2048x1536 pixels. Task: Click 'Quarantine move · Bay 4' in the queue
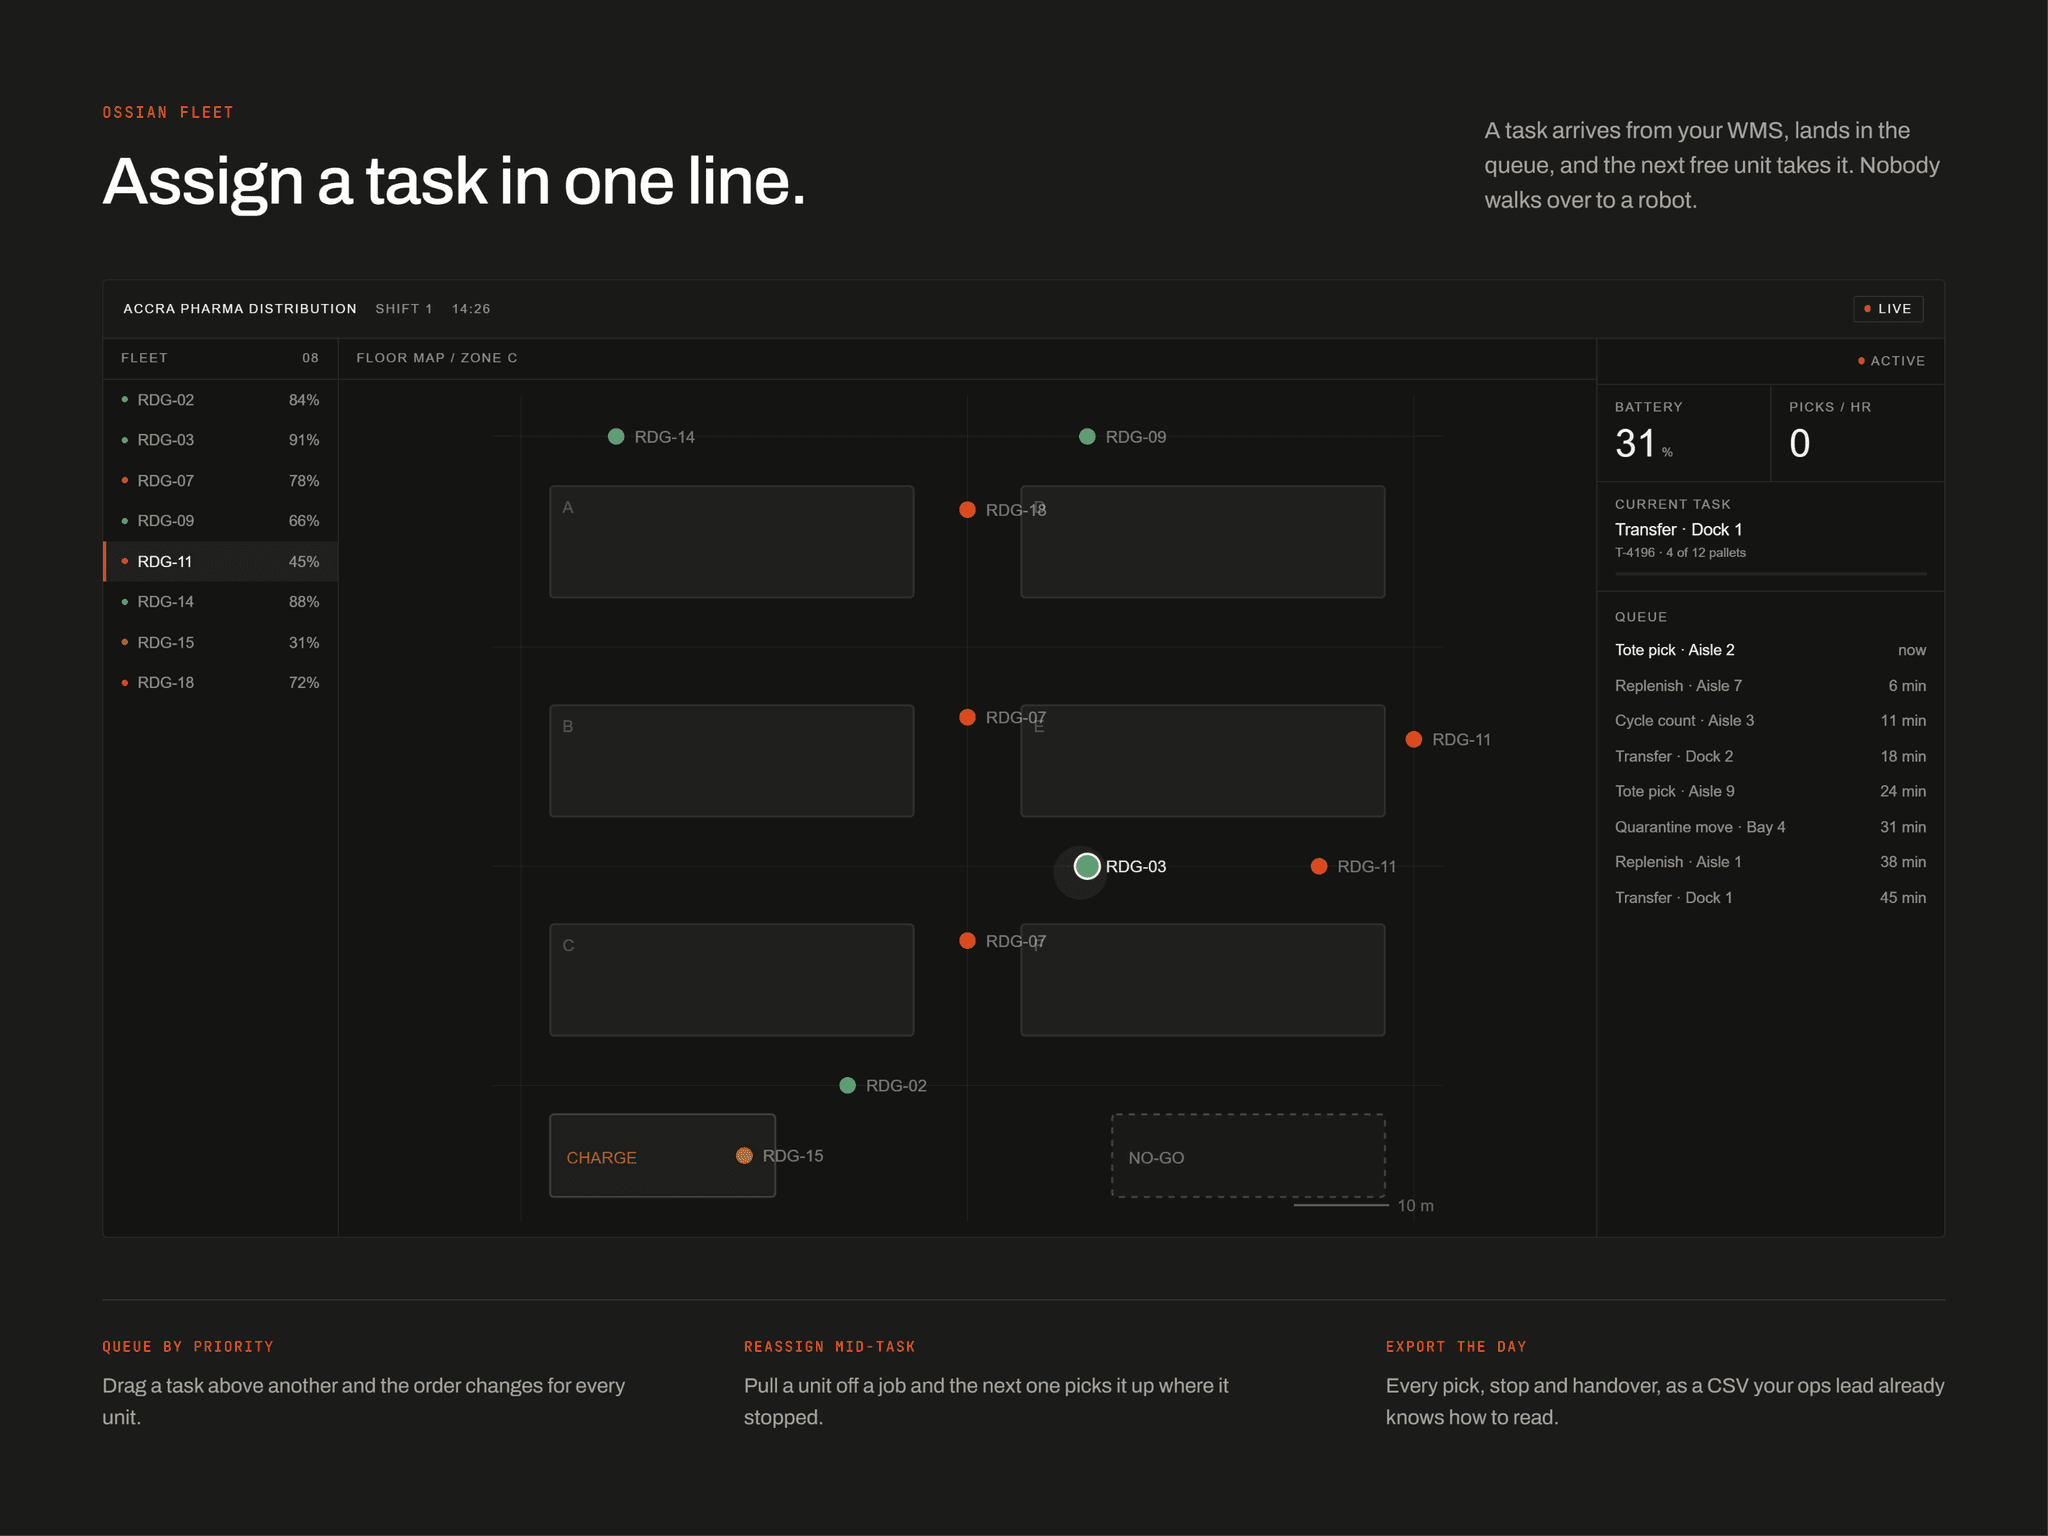click(1770, 827)
